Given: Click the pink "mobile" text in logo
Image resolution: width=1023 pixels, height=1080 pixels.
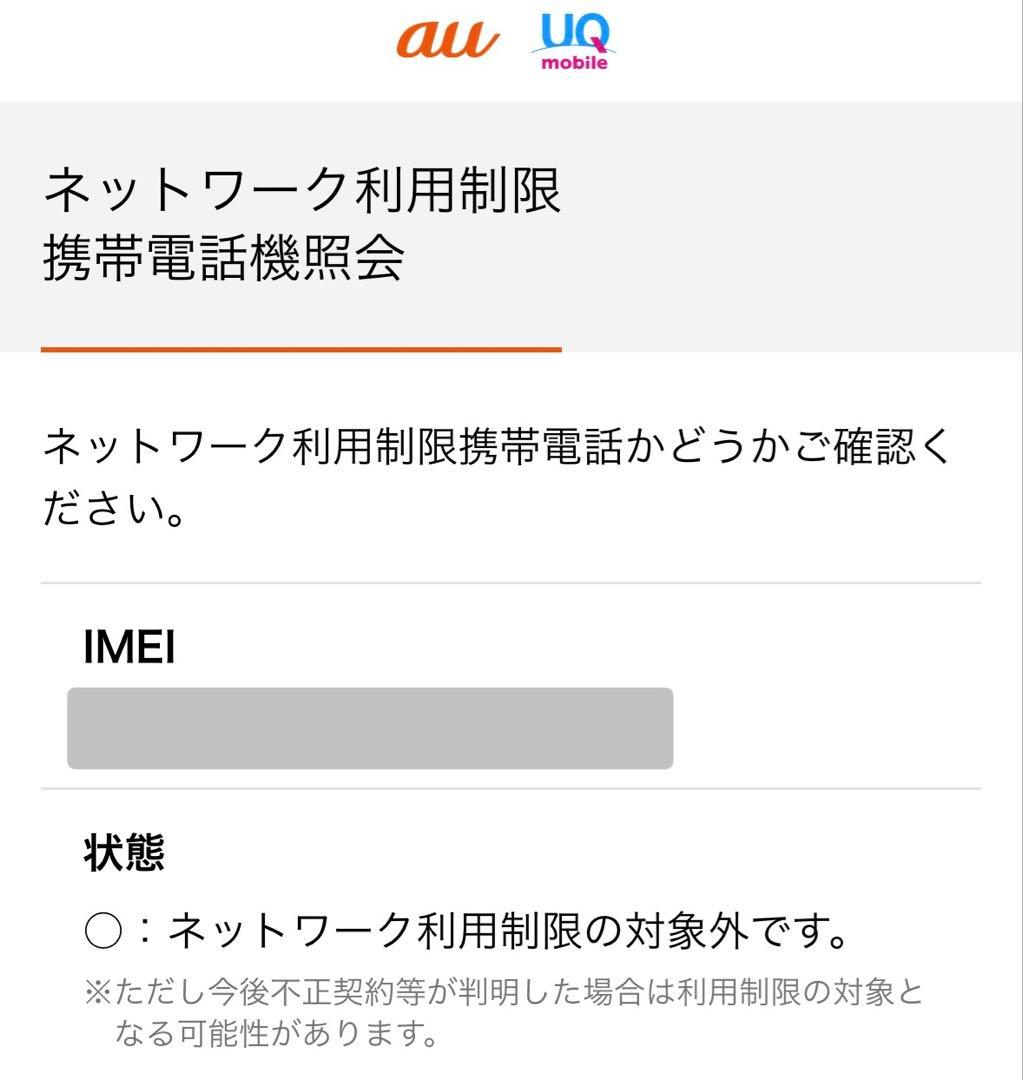Looking at the screenshot, I should point(574,62).
